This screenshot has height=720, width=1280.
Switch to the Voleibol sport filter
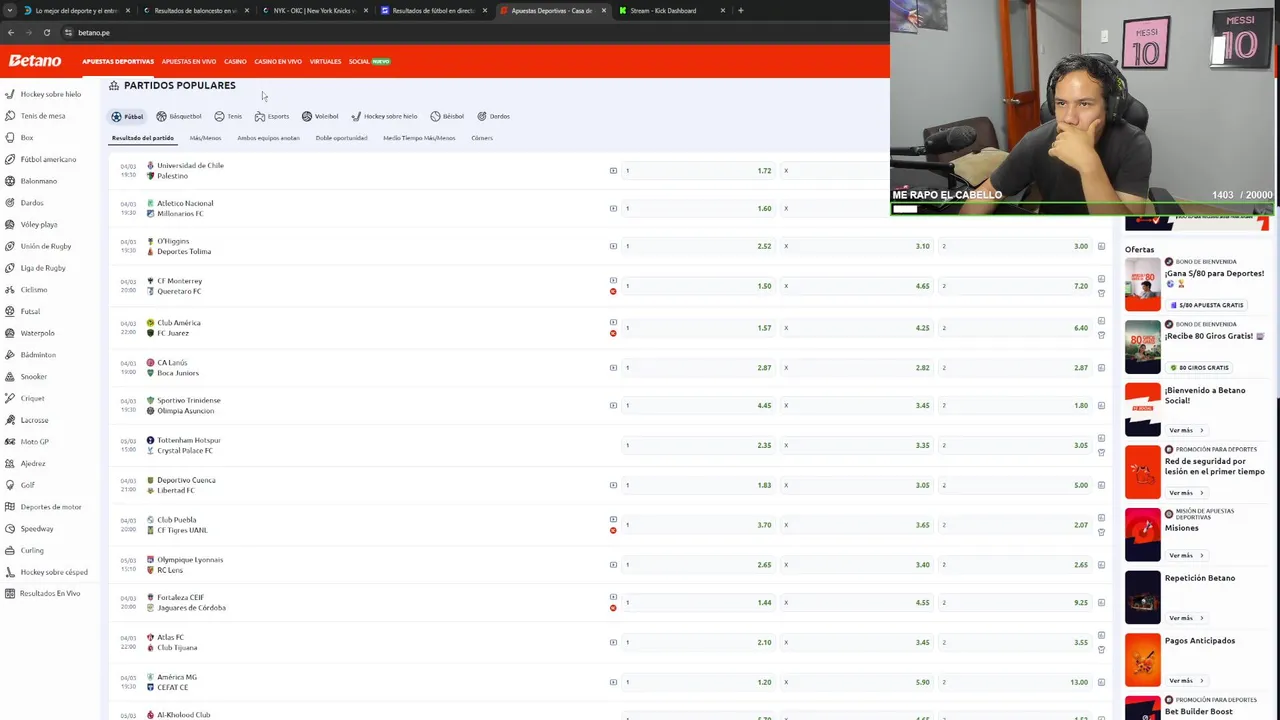(320, 117)
